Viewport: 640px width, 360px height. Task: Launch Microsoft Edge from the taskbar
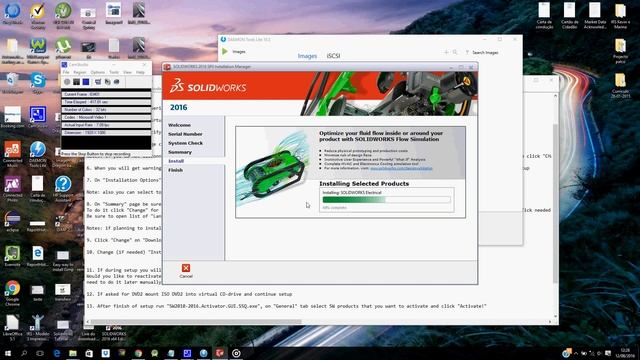pyautogui.click(x=57, y=353)
